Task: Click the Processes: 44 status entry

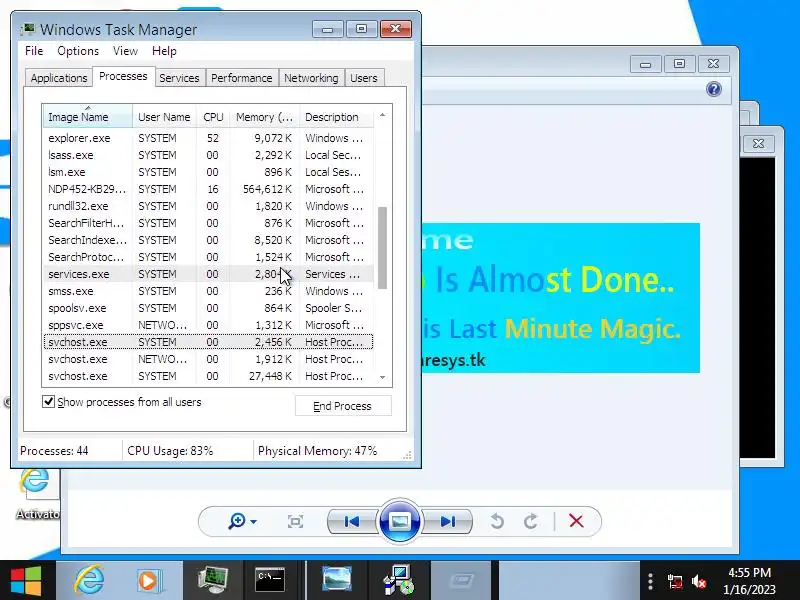Action: point(54,451)
